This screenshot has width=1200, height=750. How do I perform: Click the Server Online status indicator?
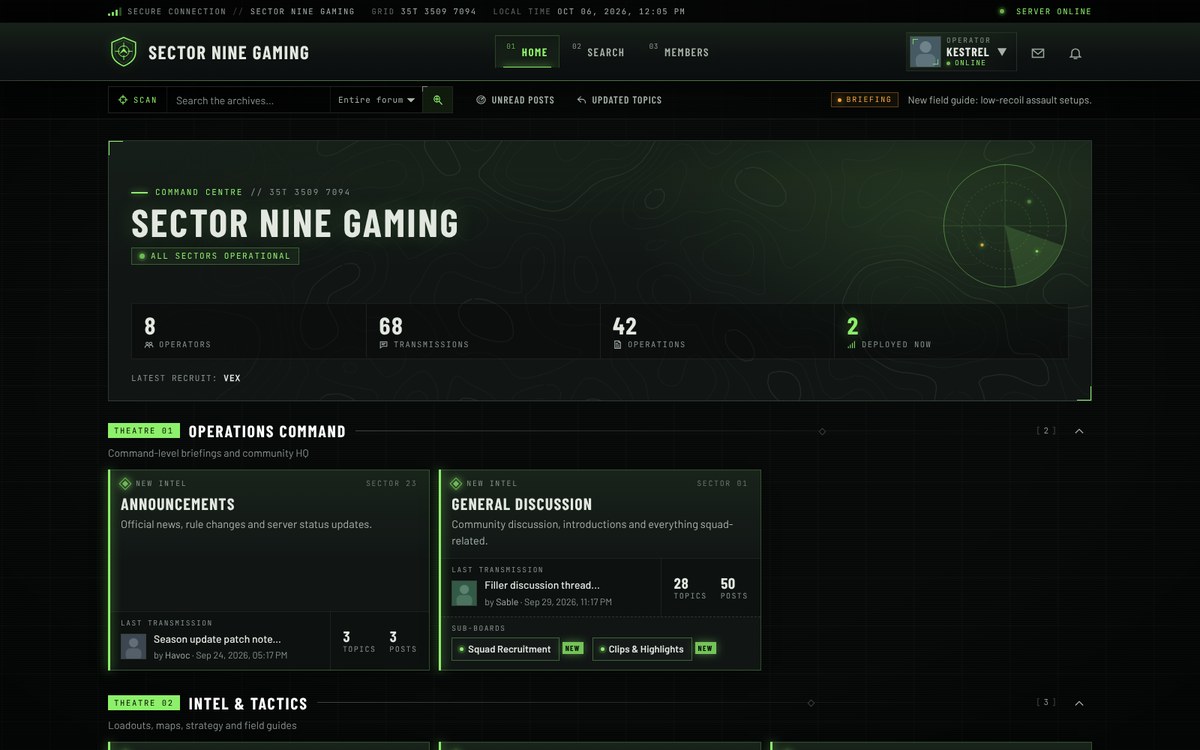tap(1045, 11)
